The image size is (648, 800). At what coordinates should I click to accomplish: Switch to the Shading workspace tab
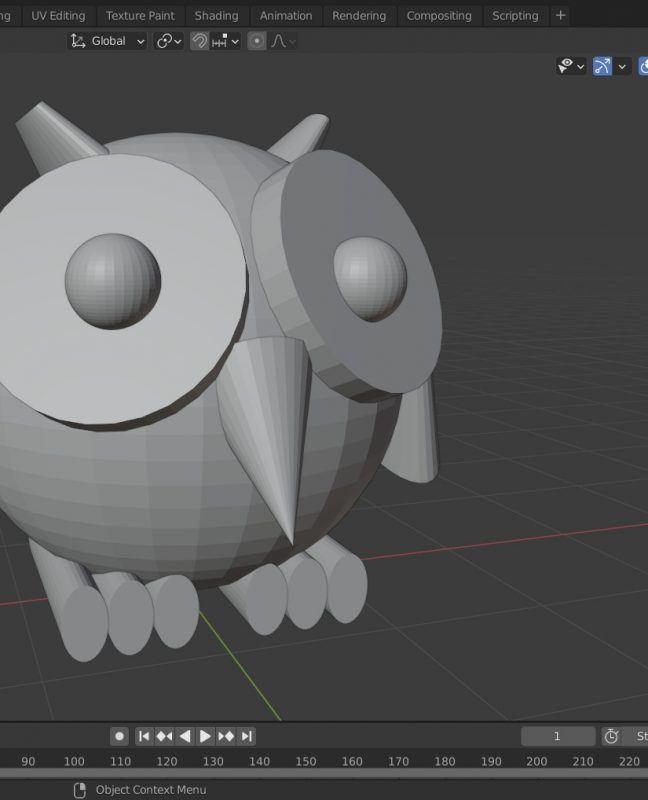point(216,15)
